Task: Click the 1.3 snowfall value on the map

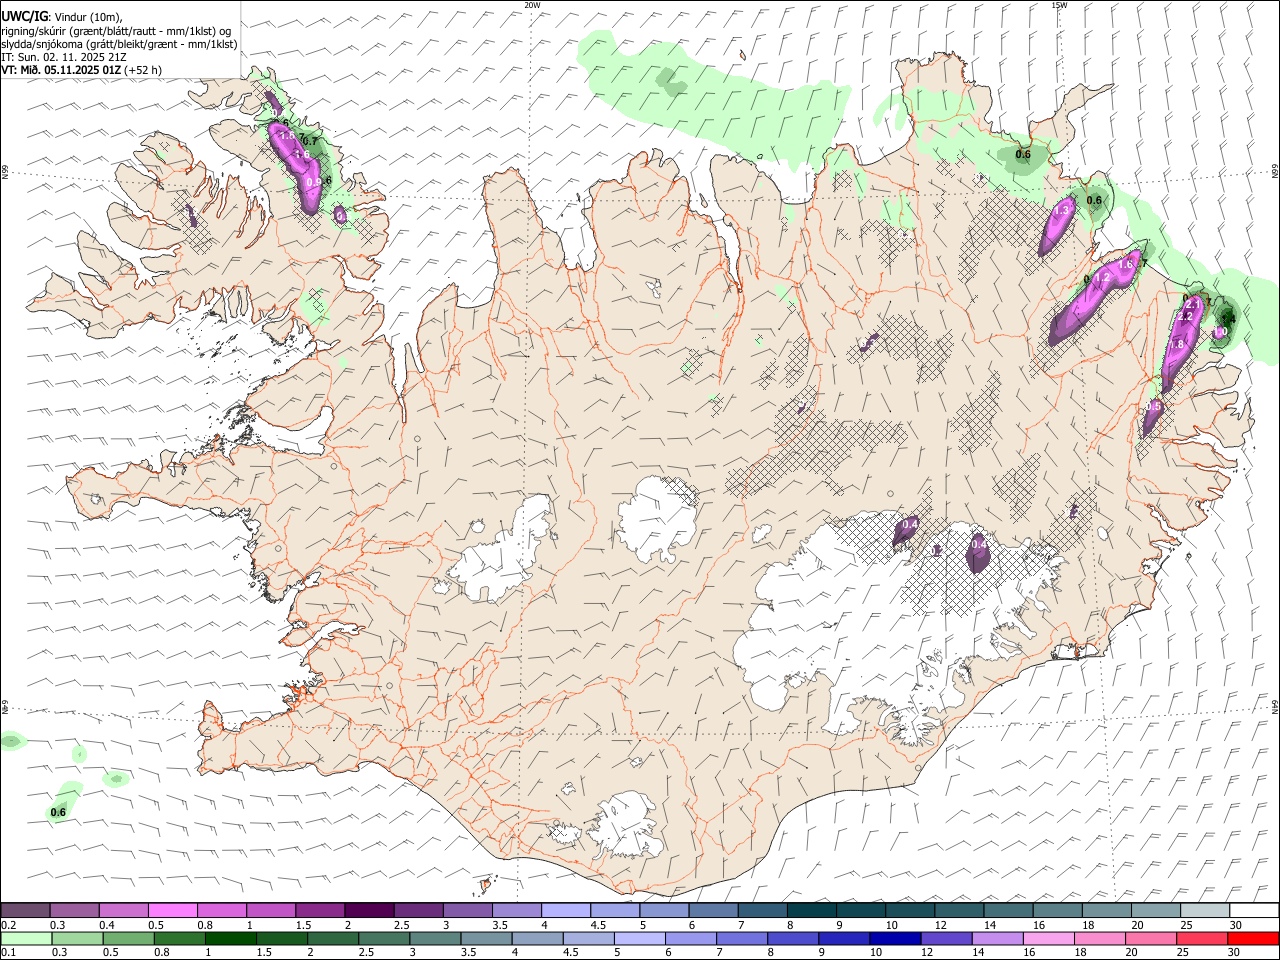Action: pos(1061,210)
